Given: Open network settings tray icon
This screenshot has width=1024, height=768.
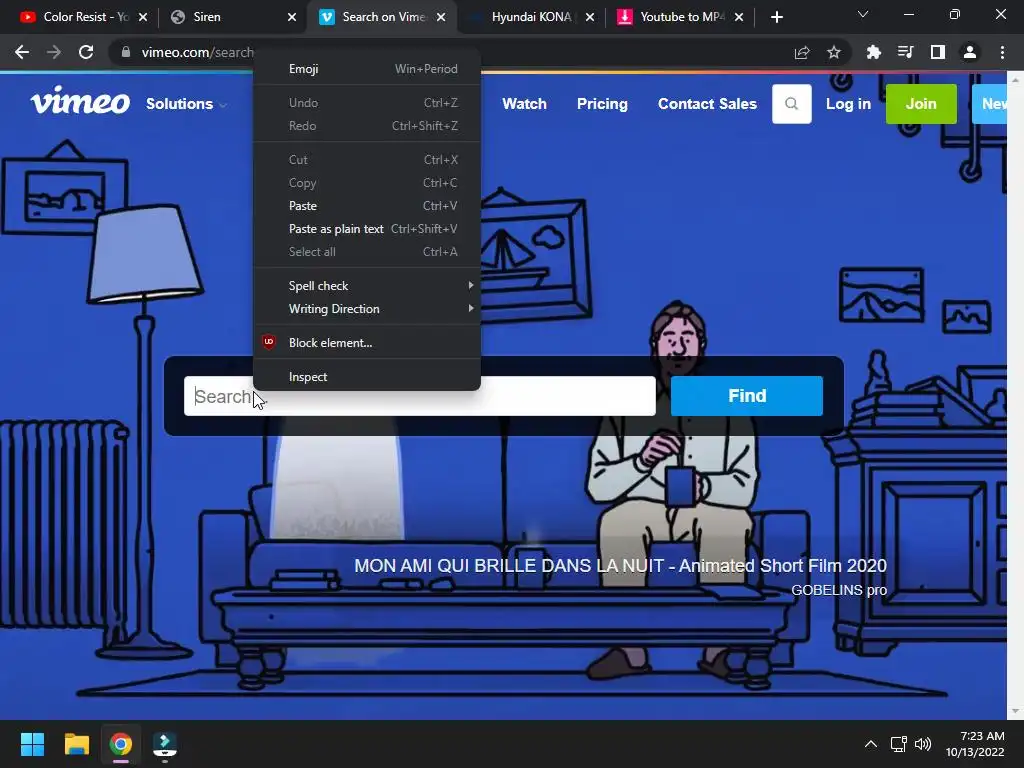Looking at the screenshot, I should (898, 744).
